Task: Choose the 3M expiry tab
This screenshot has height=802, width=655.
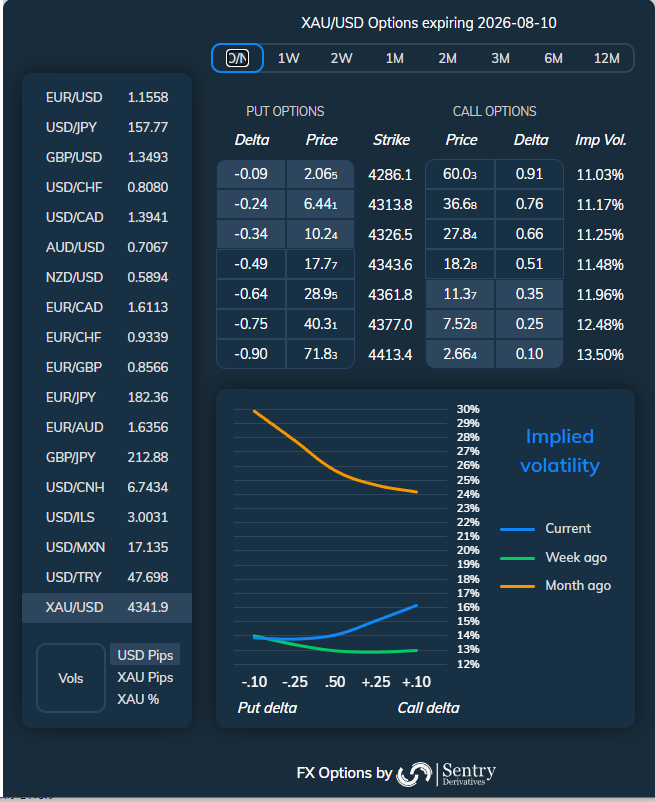Action: 500,58
